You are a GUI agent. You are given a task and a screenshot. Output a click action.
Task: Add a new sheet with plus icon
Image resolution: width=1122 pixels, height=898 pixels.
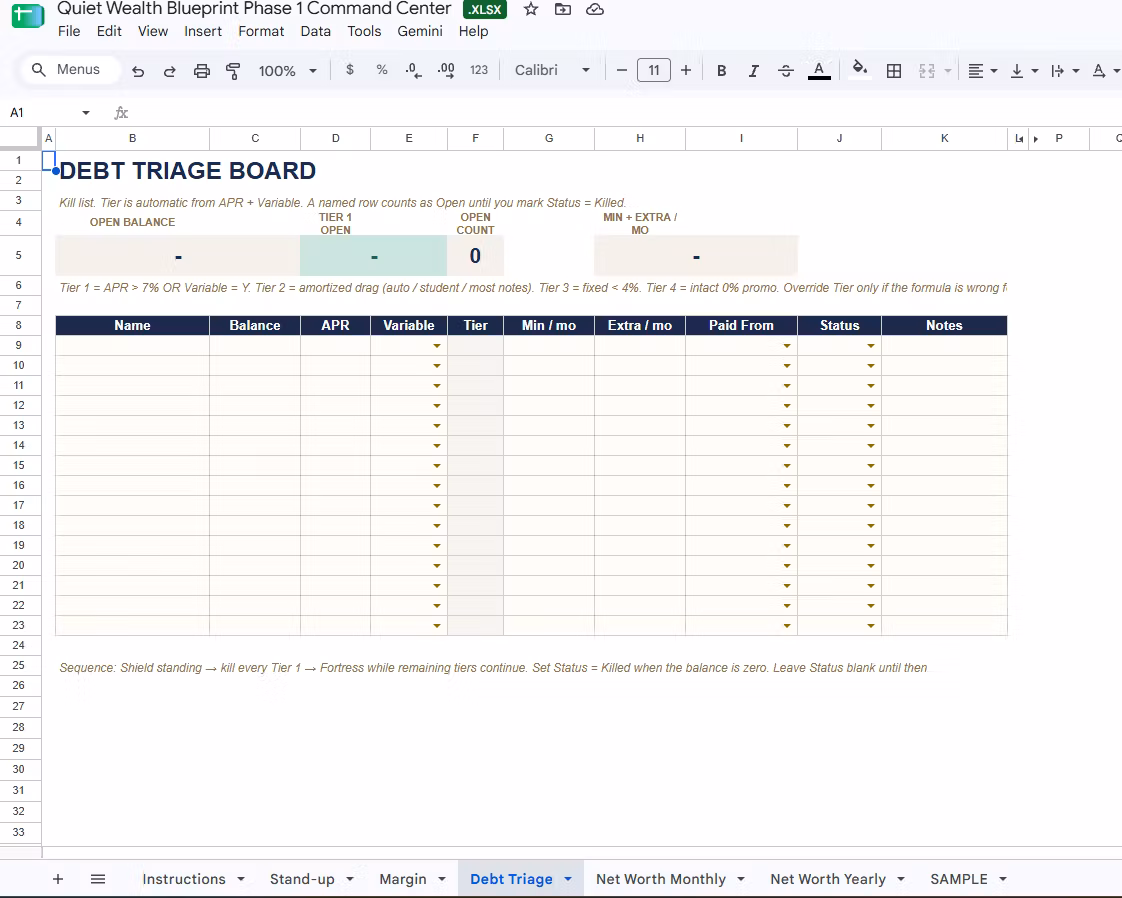coord(58,879)
